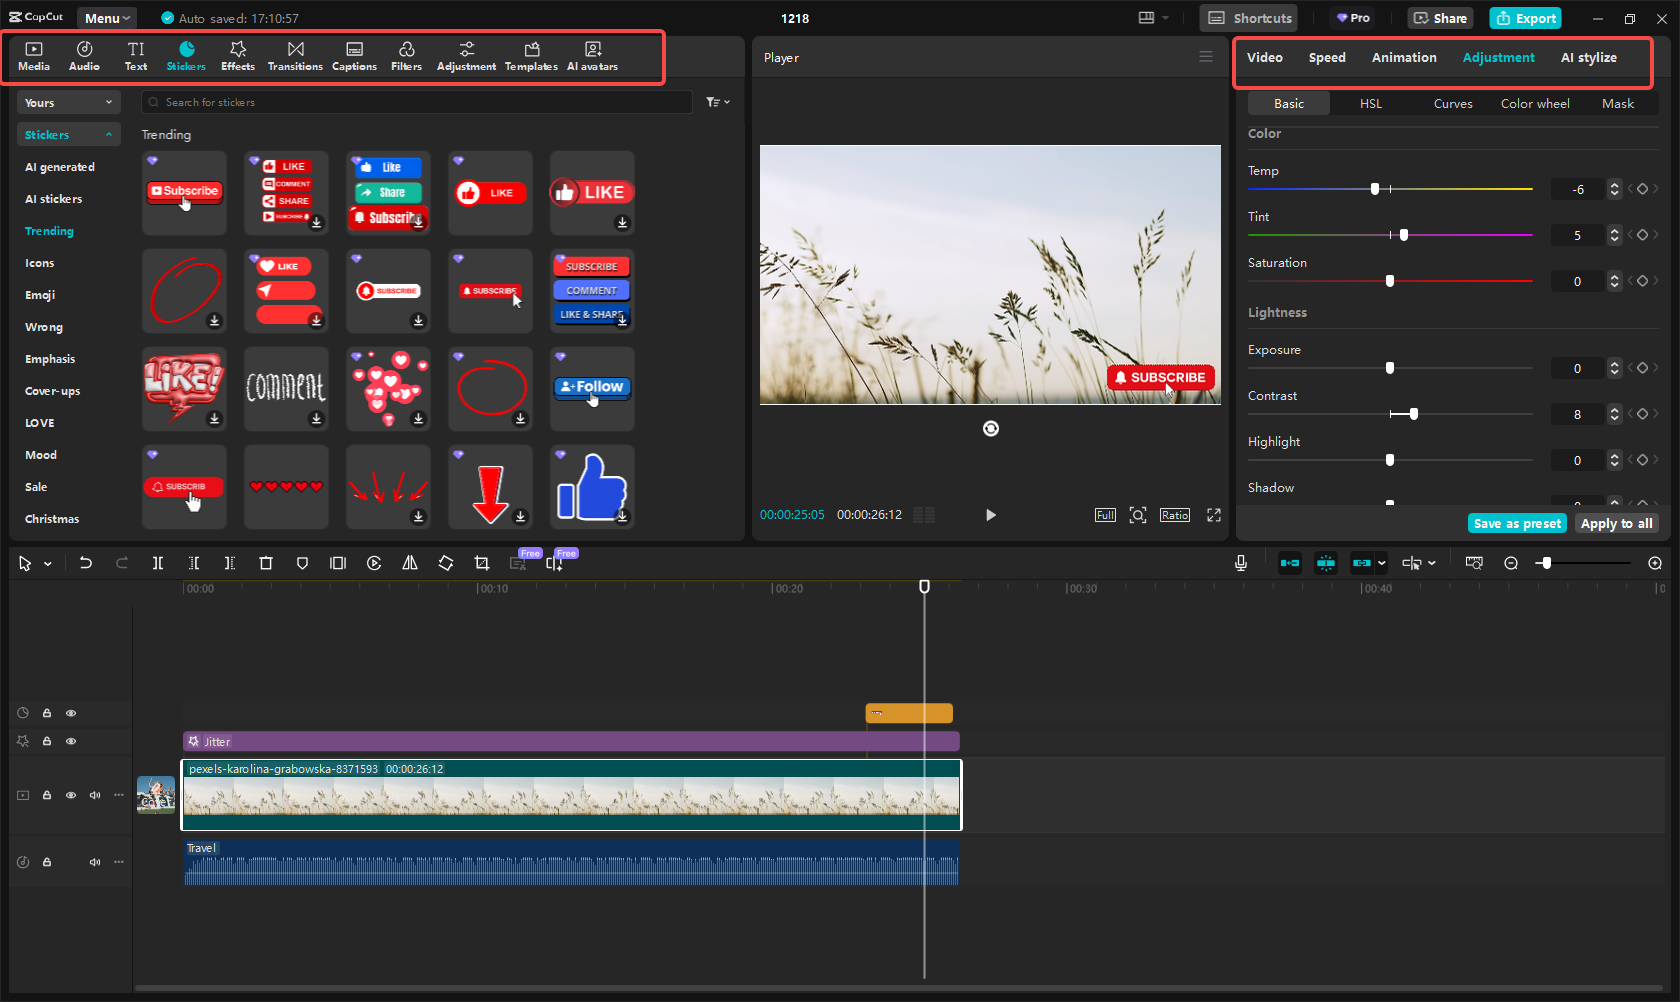The width and height of the screenshot is (1680, 1002).
Task: Click Apply to all in the Adjustment panel
Action: coord(1616,523)
